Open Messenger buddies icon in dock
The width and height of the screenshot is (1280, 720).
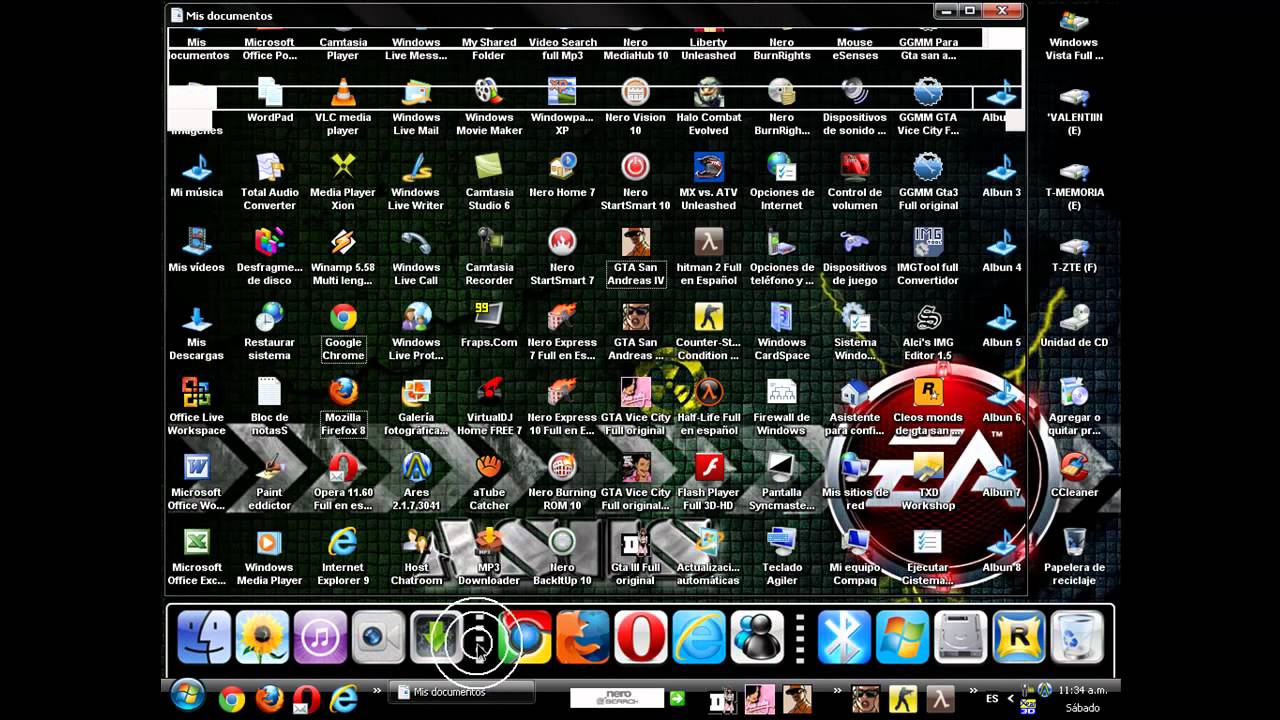[x=757, y=637]
